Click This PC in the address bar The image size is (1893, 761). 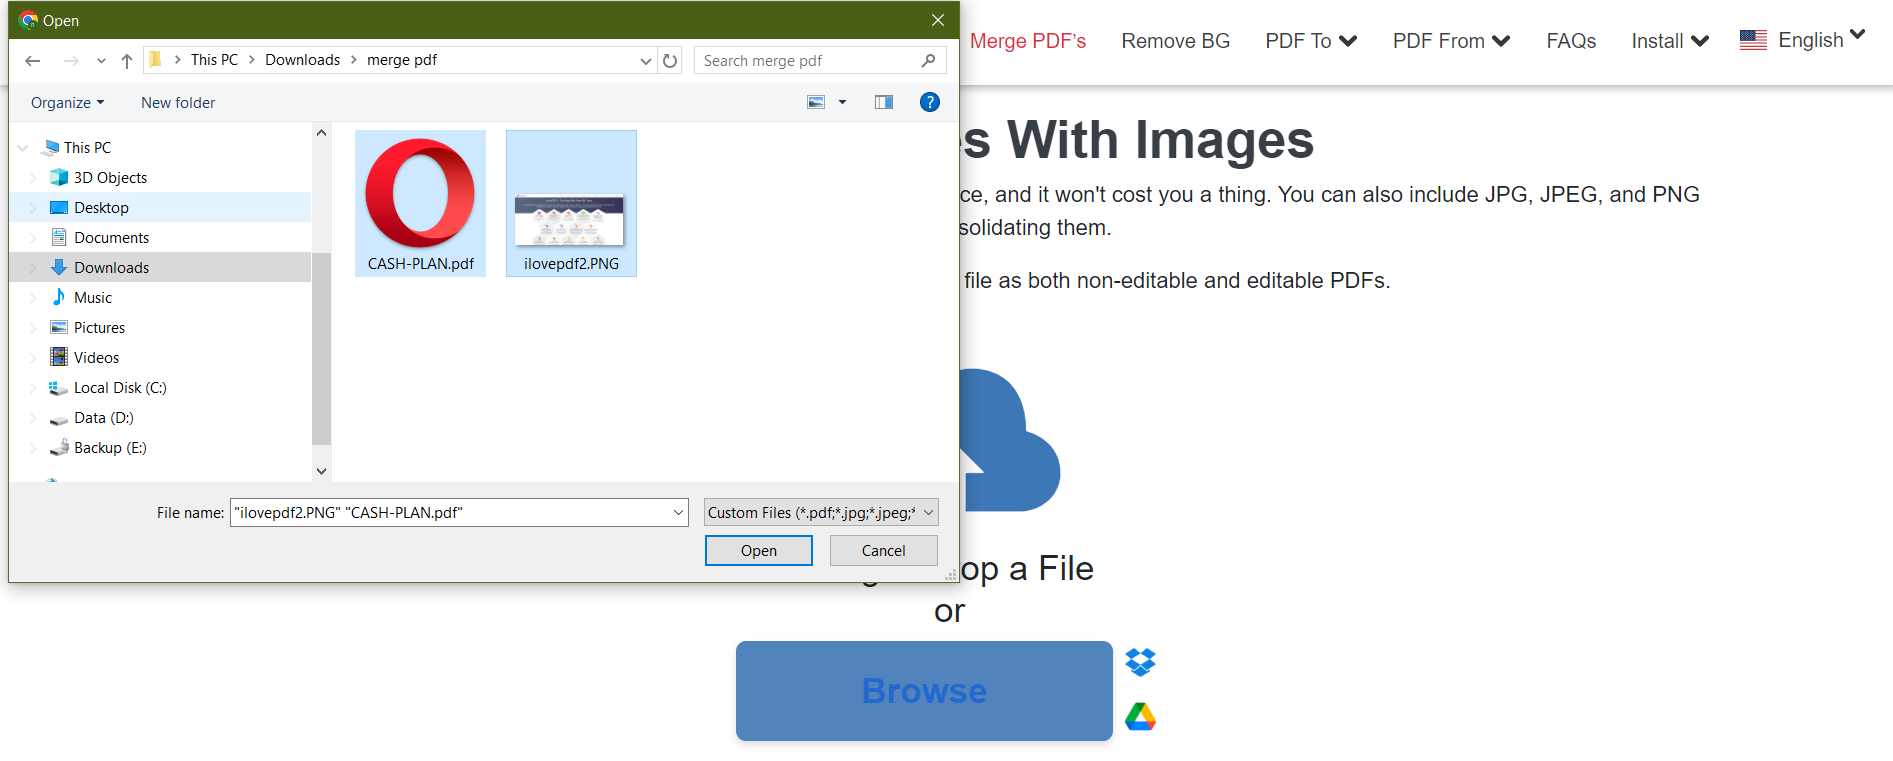pyautogui.click(x=214, y=60)
